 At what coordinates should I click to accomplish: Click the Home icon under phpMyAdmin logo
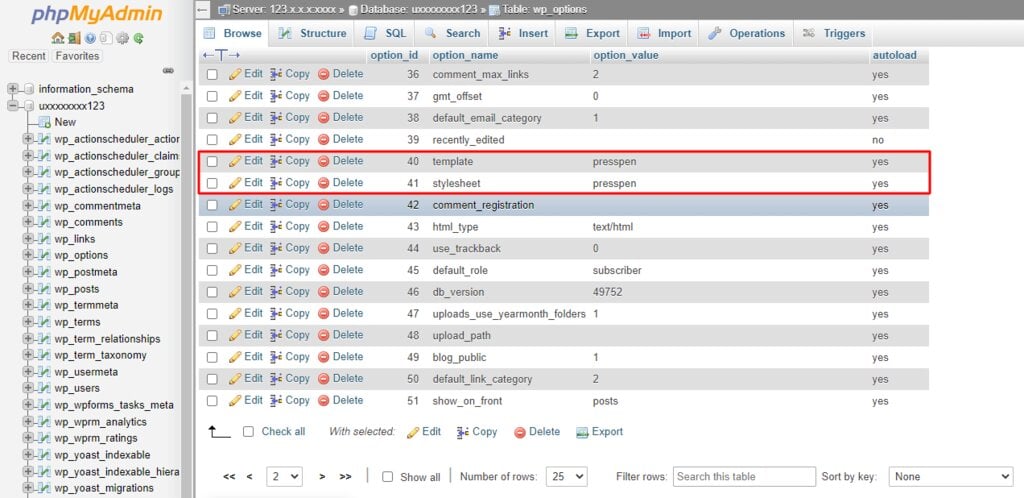point(58,38)
